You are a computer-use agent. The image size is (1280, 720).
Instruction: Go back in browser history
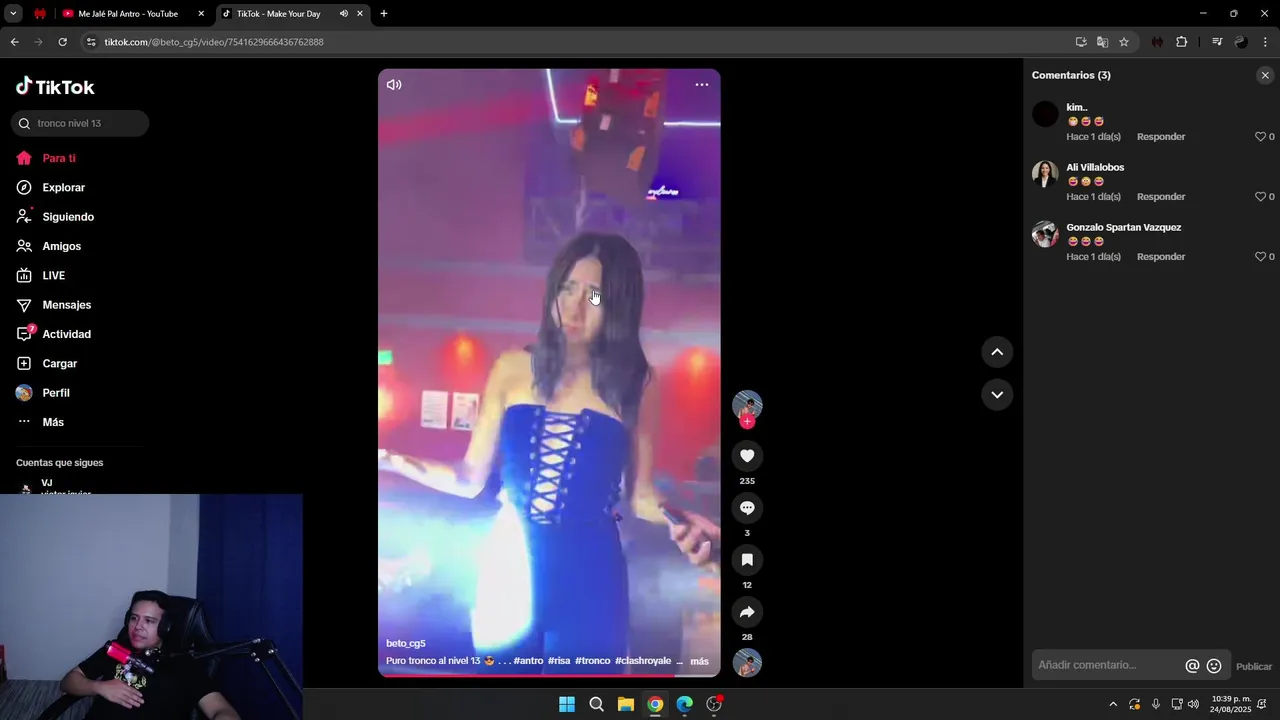click(x=14, y=42)
